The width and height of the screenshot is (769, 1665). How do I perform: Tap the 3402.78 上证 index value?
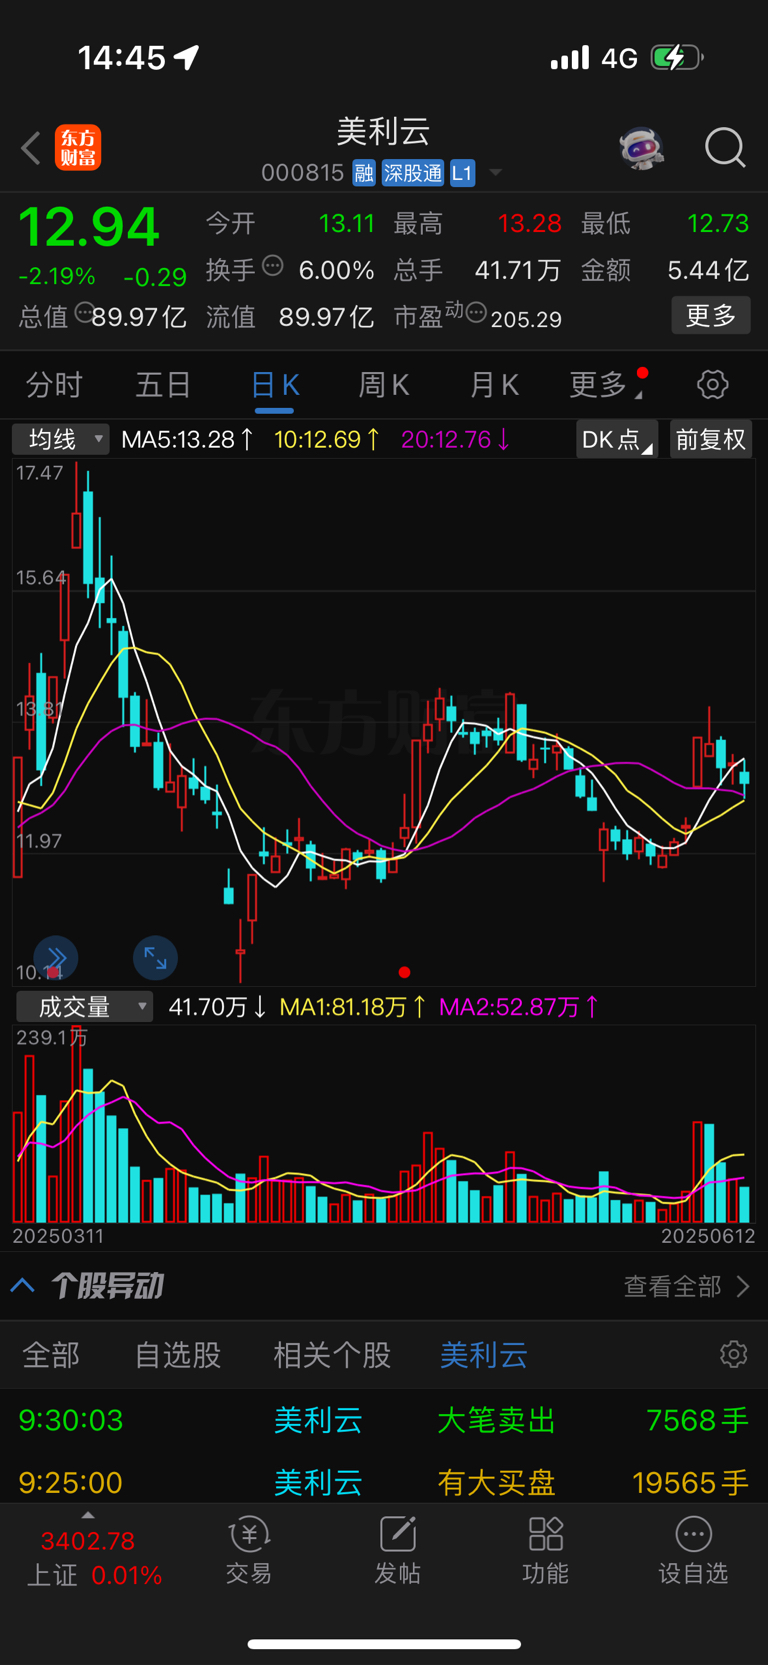pos(88,1541)
